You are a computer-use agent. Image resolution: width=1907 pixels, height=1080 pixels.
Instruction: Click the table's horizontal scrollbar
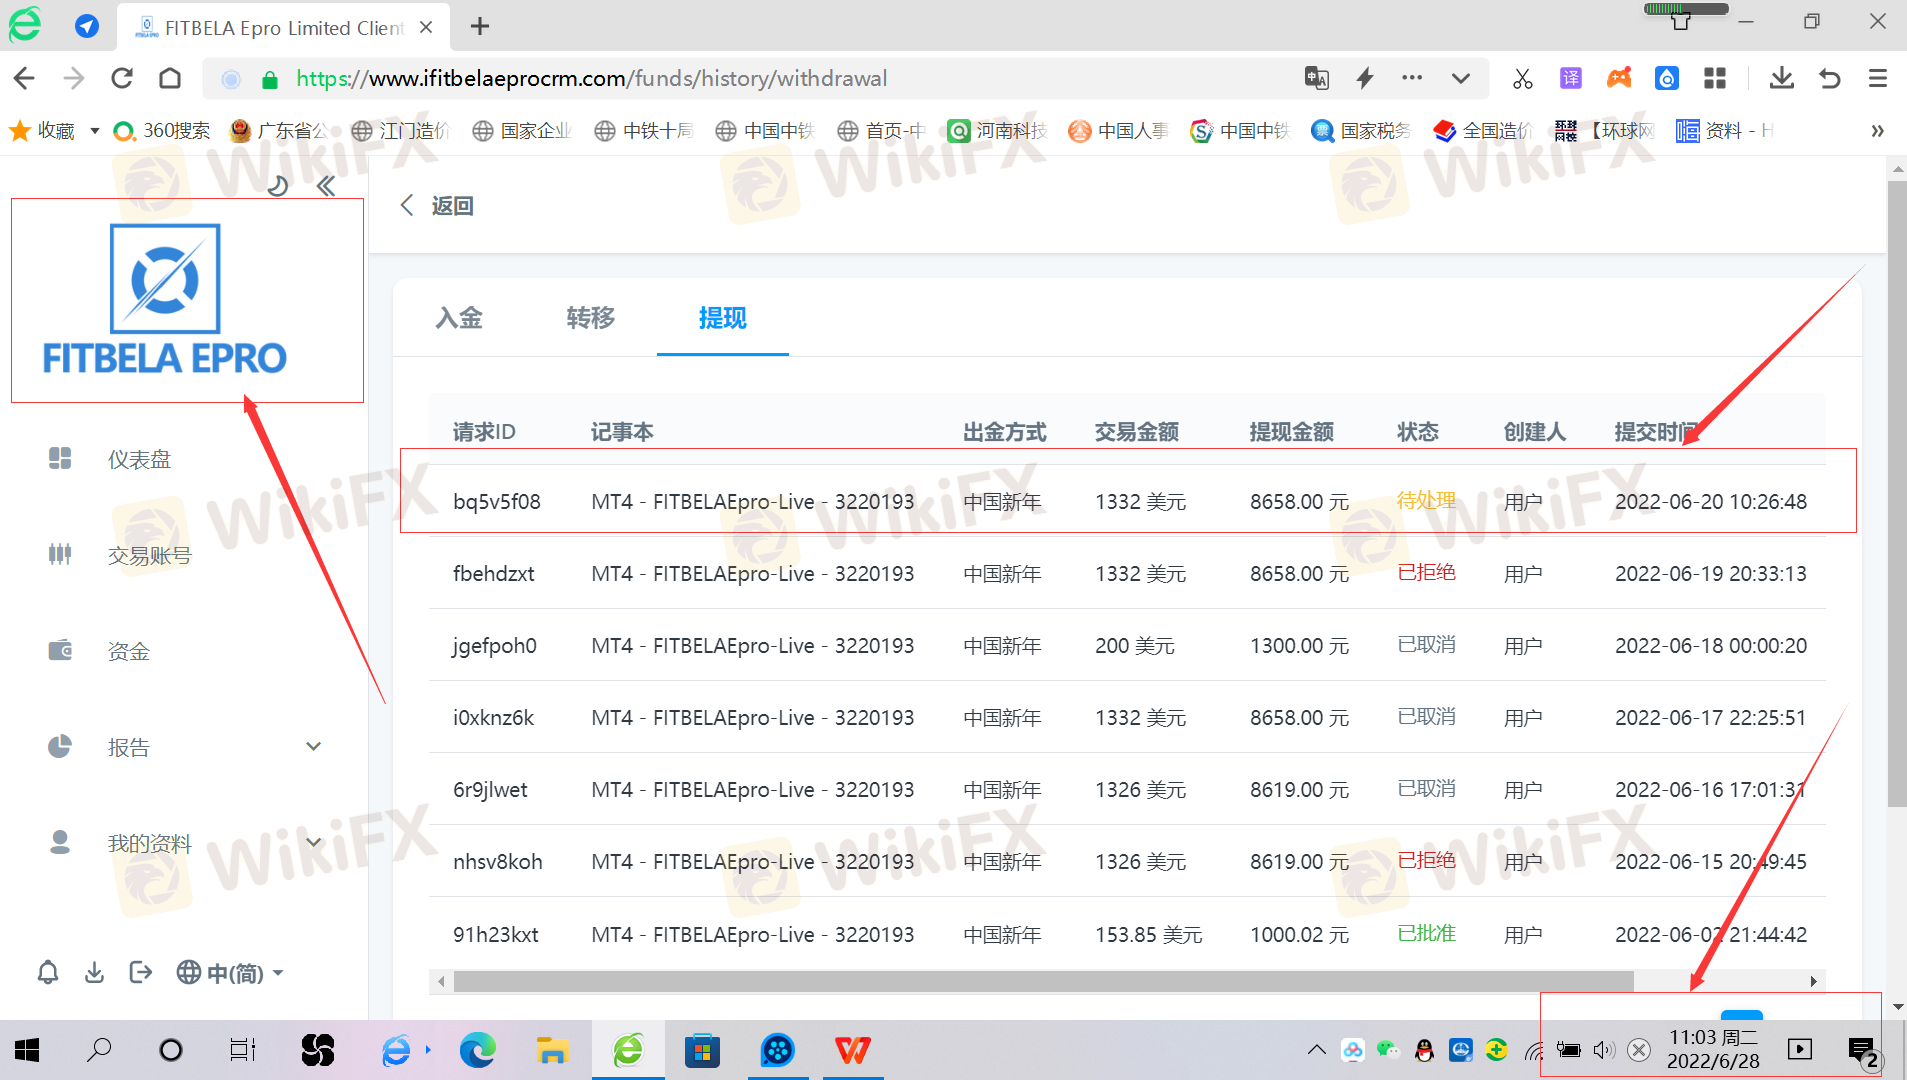click(1042, 982)
